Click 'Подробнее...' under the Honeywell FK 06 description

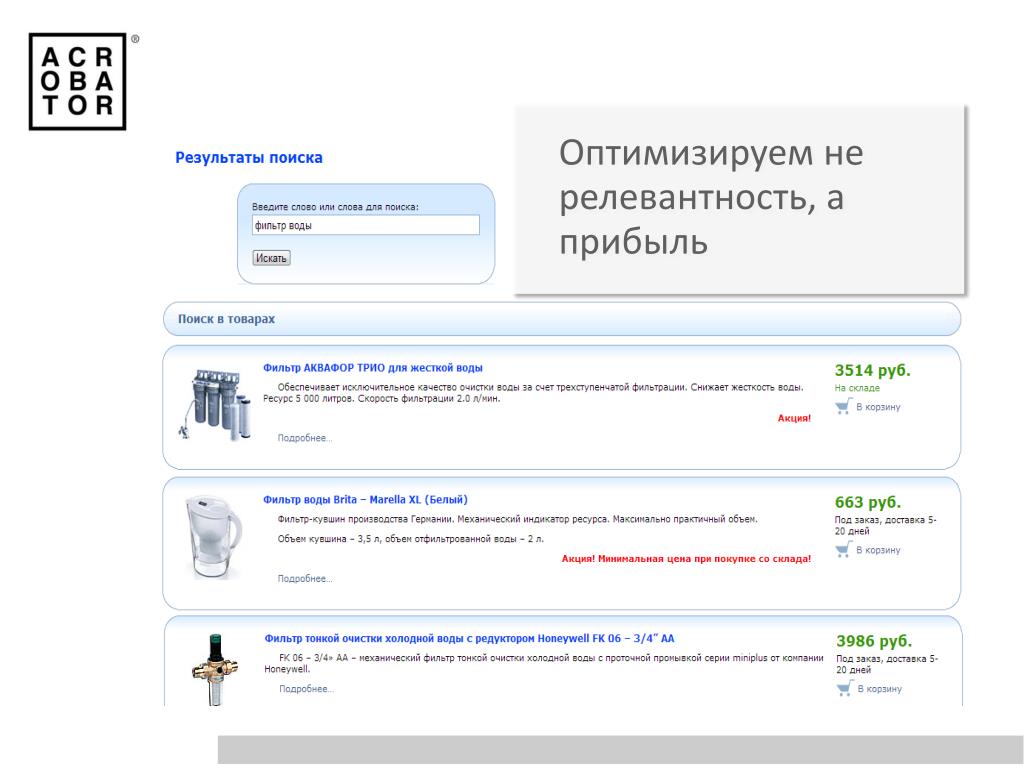pos(306,689)
